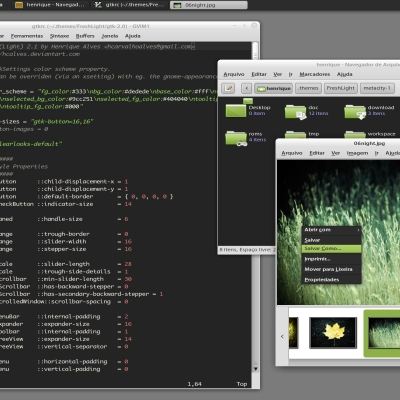
Task: Choose Propriedades in context menu
Action: 331,280
